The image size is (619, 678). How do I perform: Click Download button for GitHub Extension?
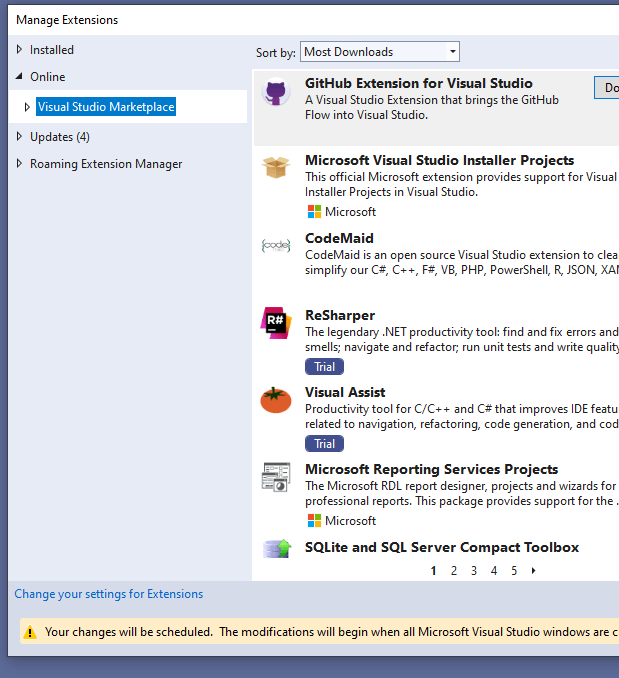coord(606,88)
